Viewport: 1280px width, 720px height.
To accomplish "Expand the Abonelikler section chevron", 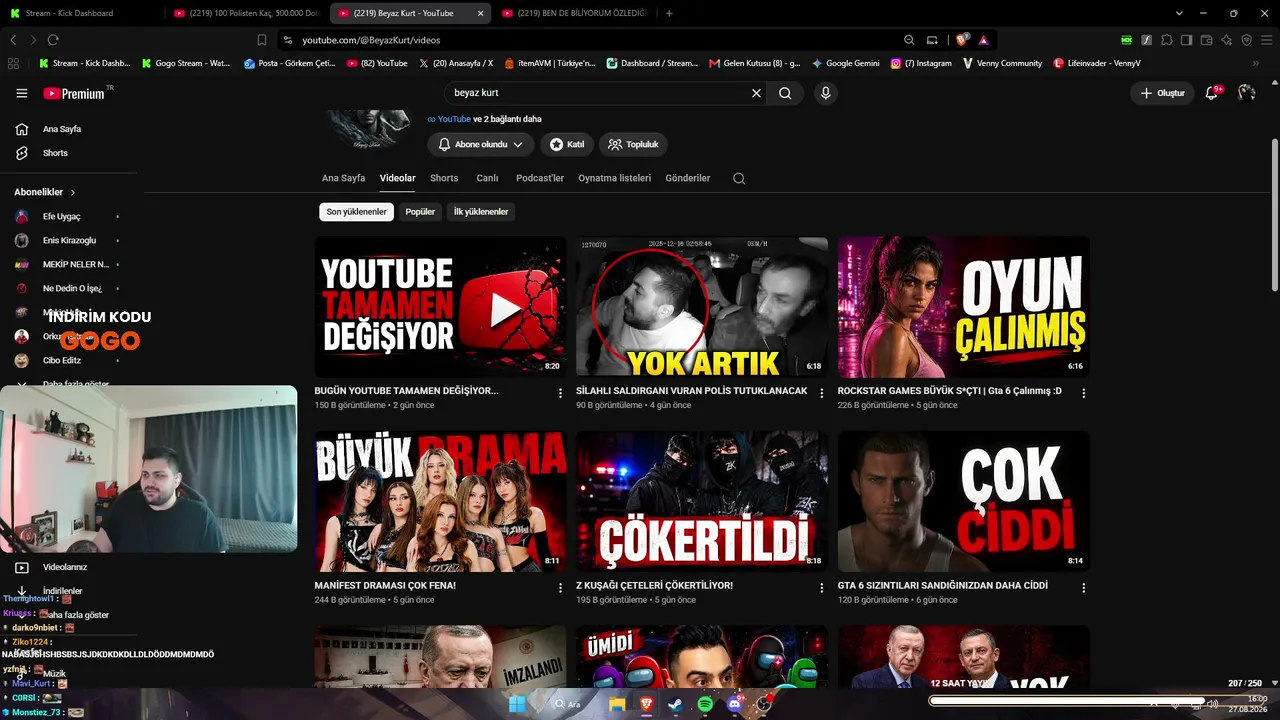I will tap(73, 192).
